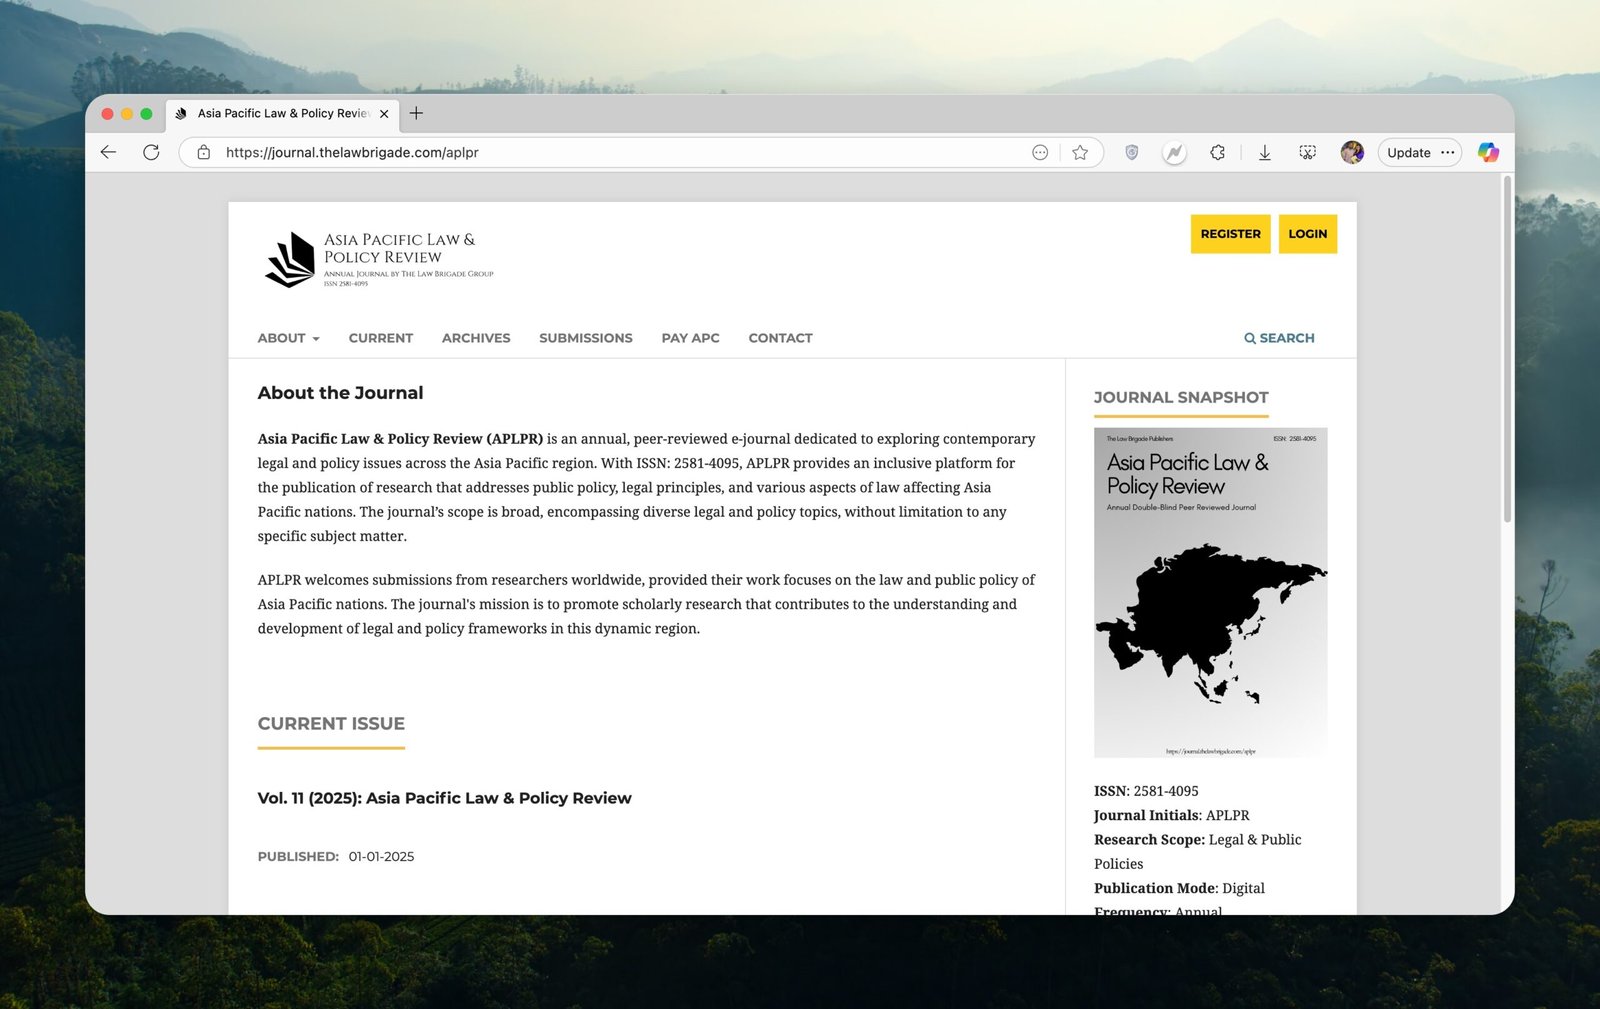Open browser menu via three dots
1600x1009 pixels.
click(x=1447, y=152)
